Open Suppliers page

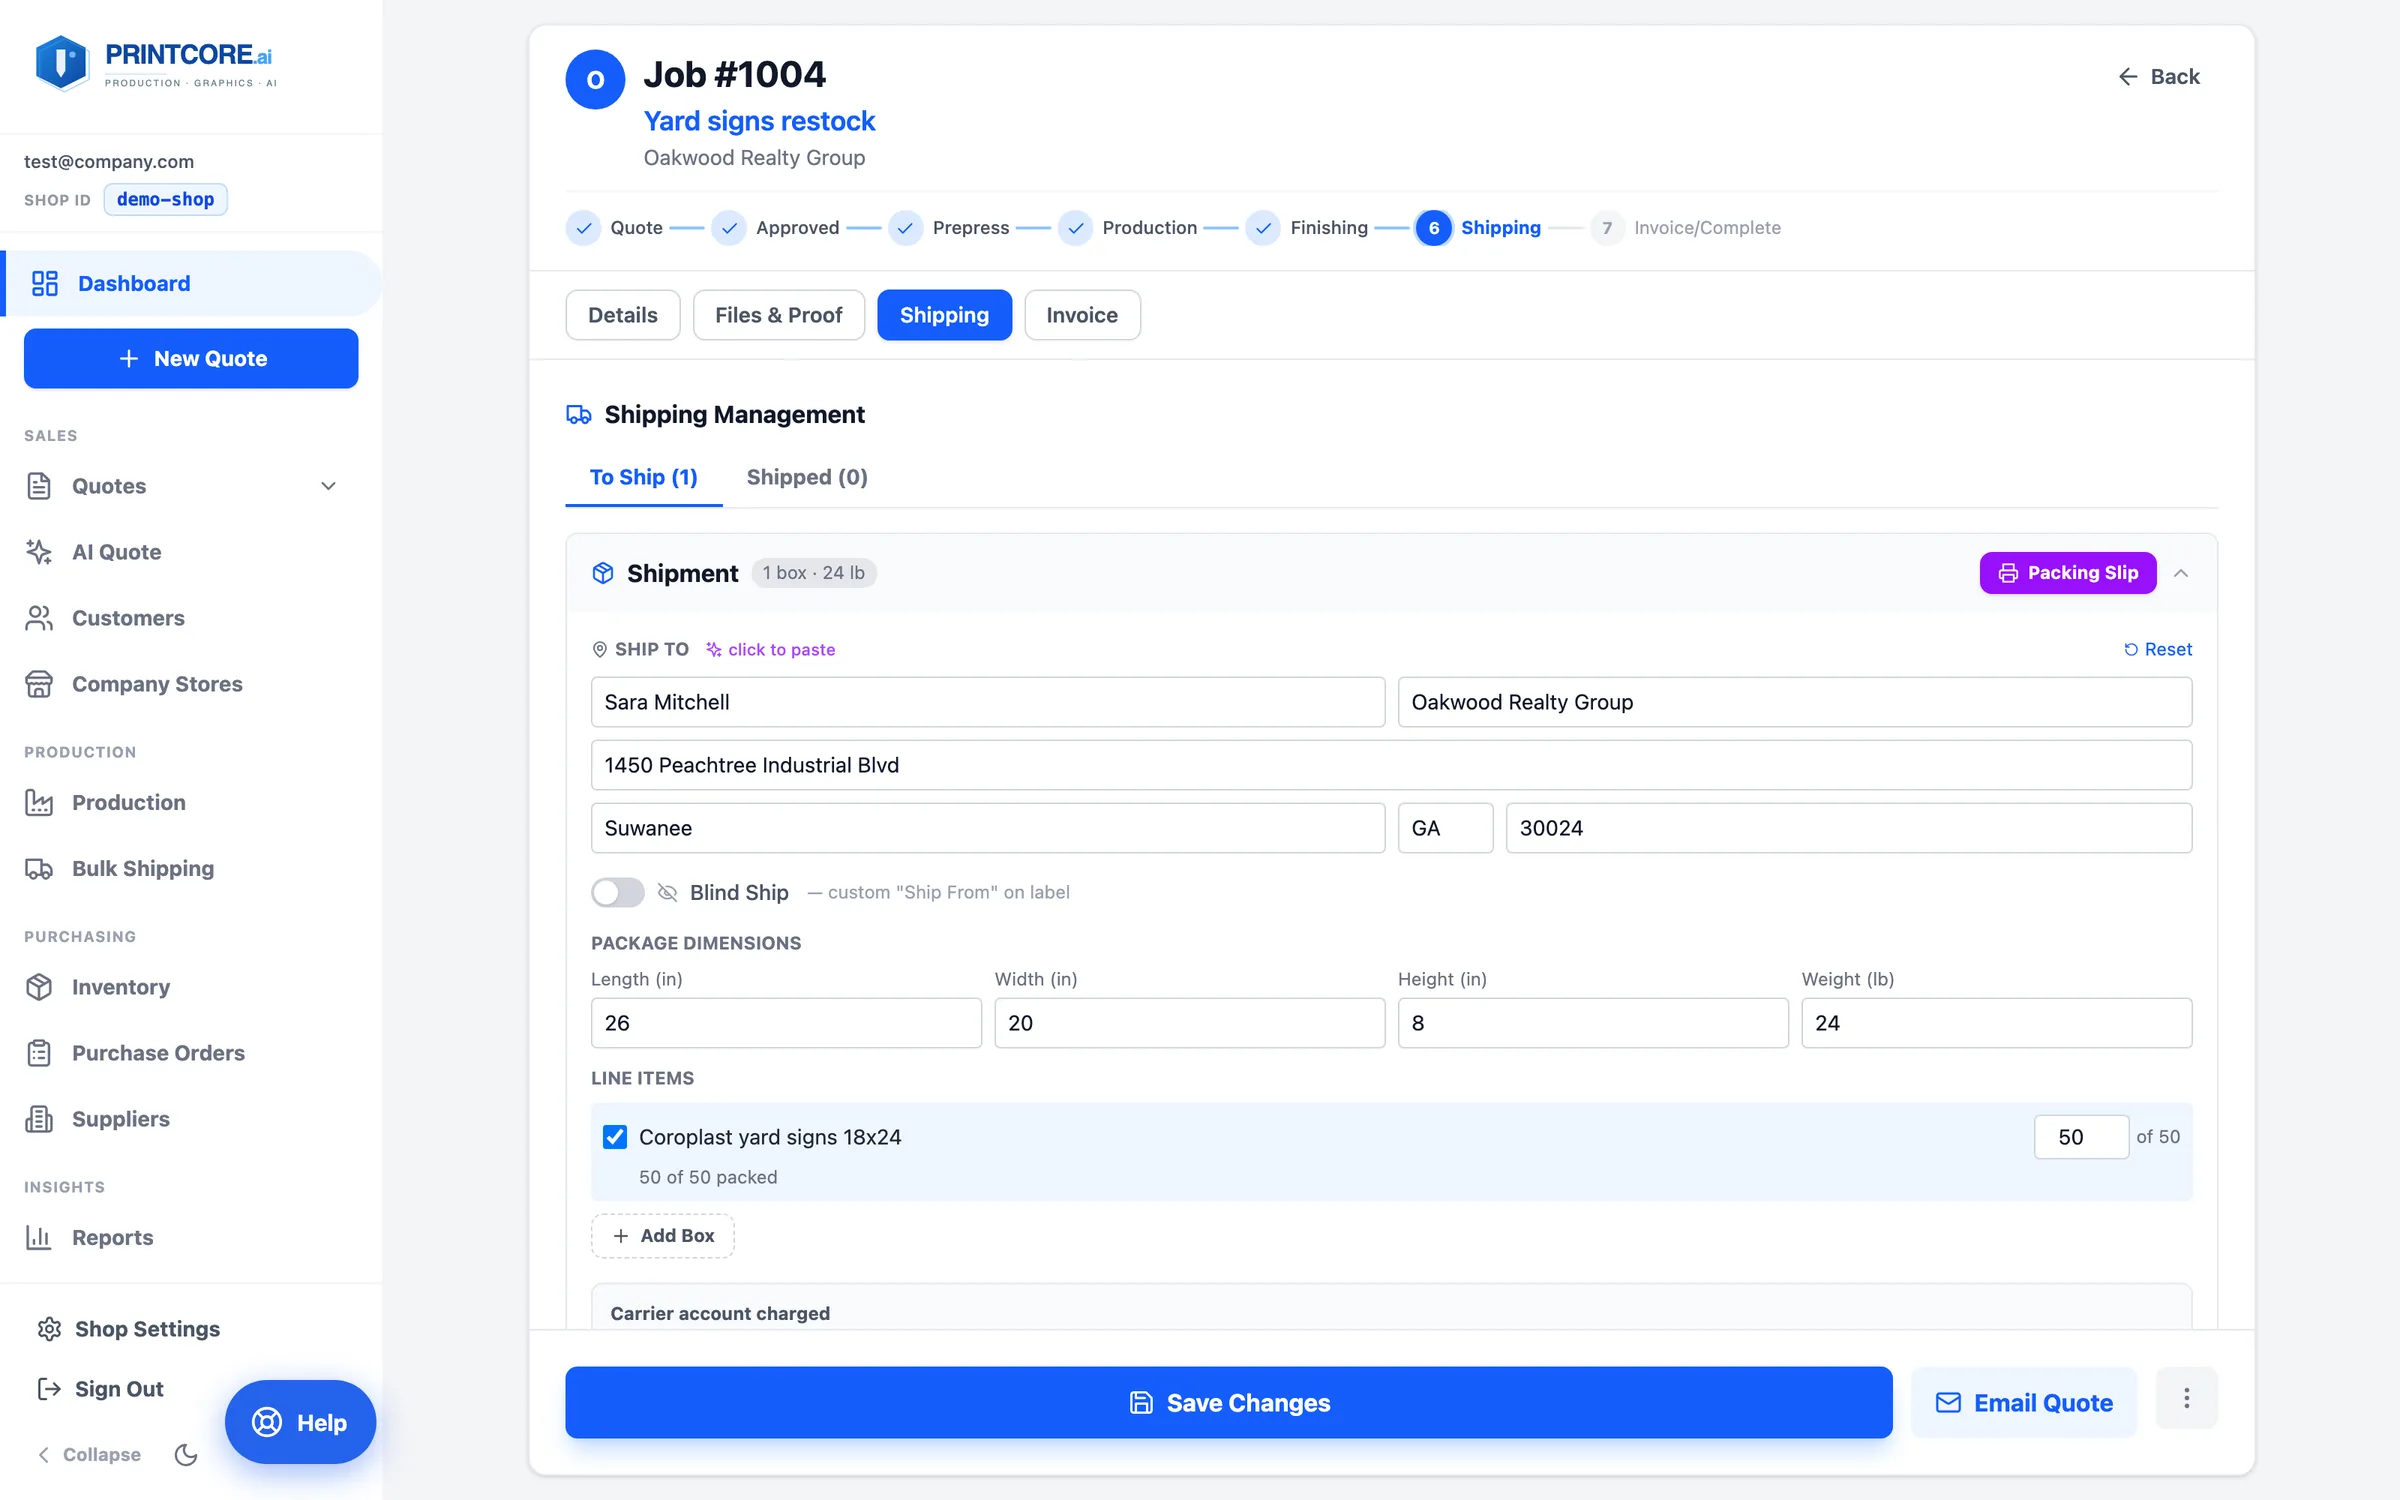click(x=121, y=1119)
